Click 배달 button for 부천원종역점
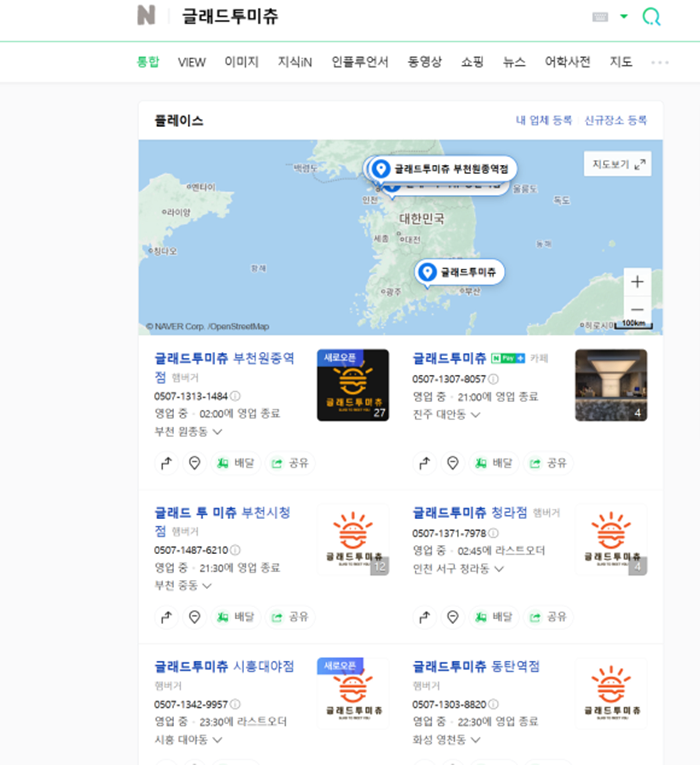 (236, 463)
